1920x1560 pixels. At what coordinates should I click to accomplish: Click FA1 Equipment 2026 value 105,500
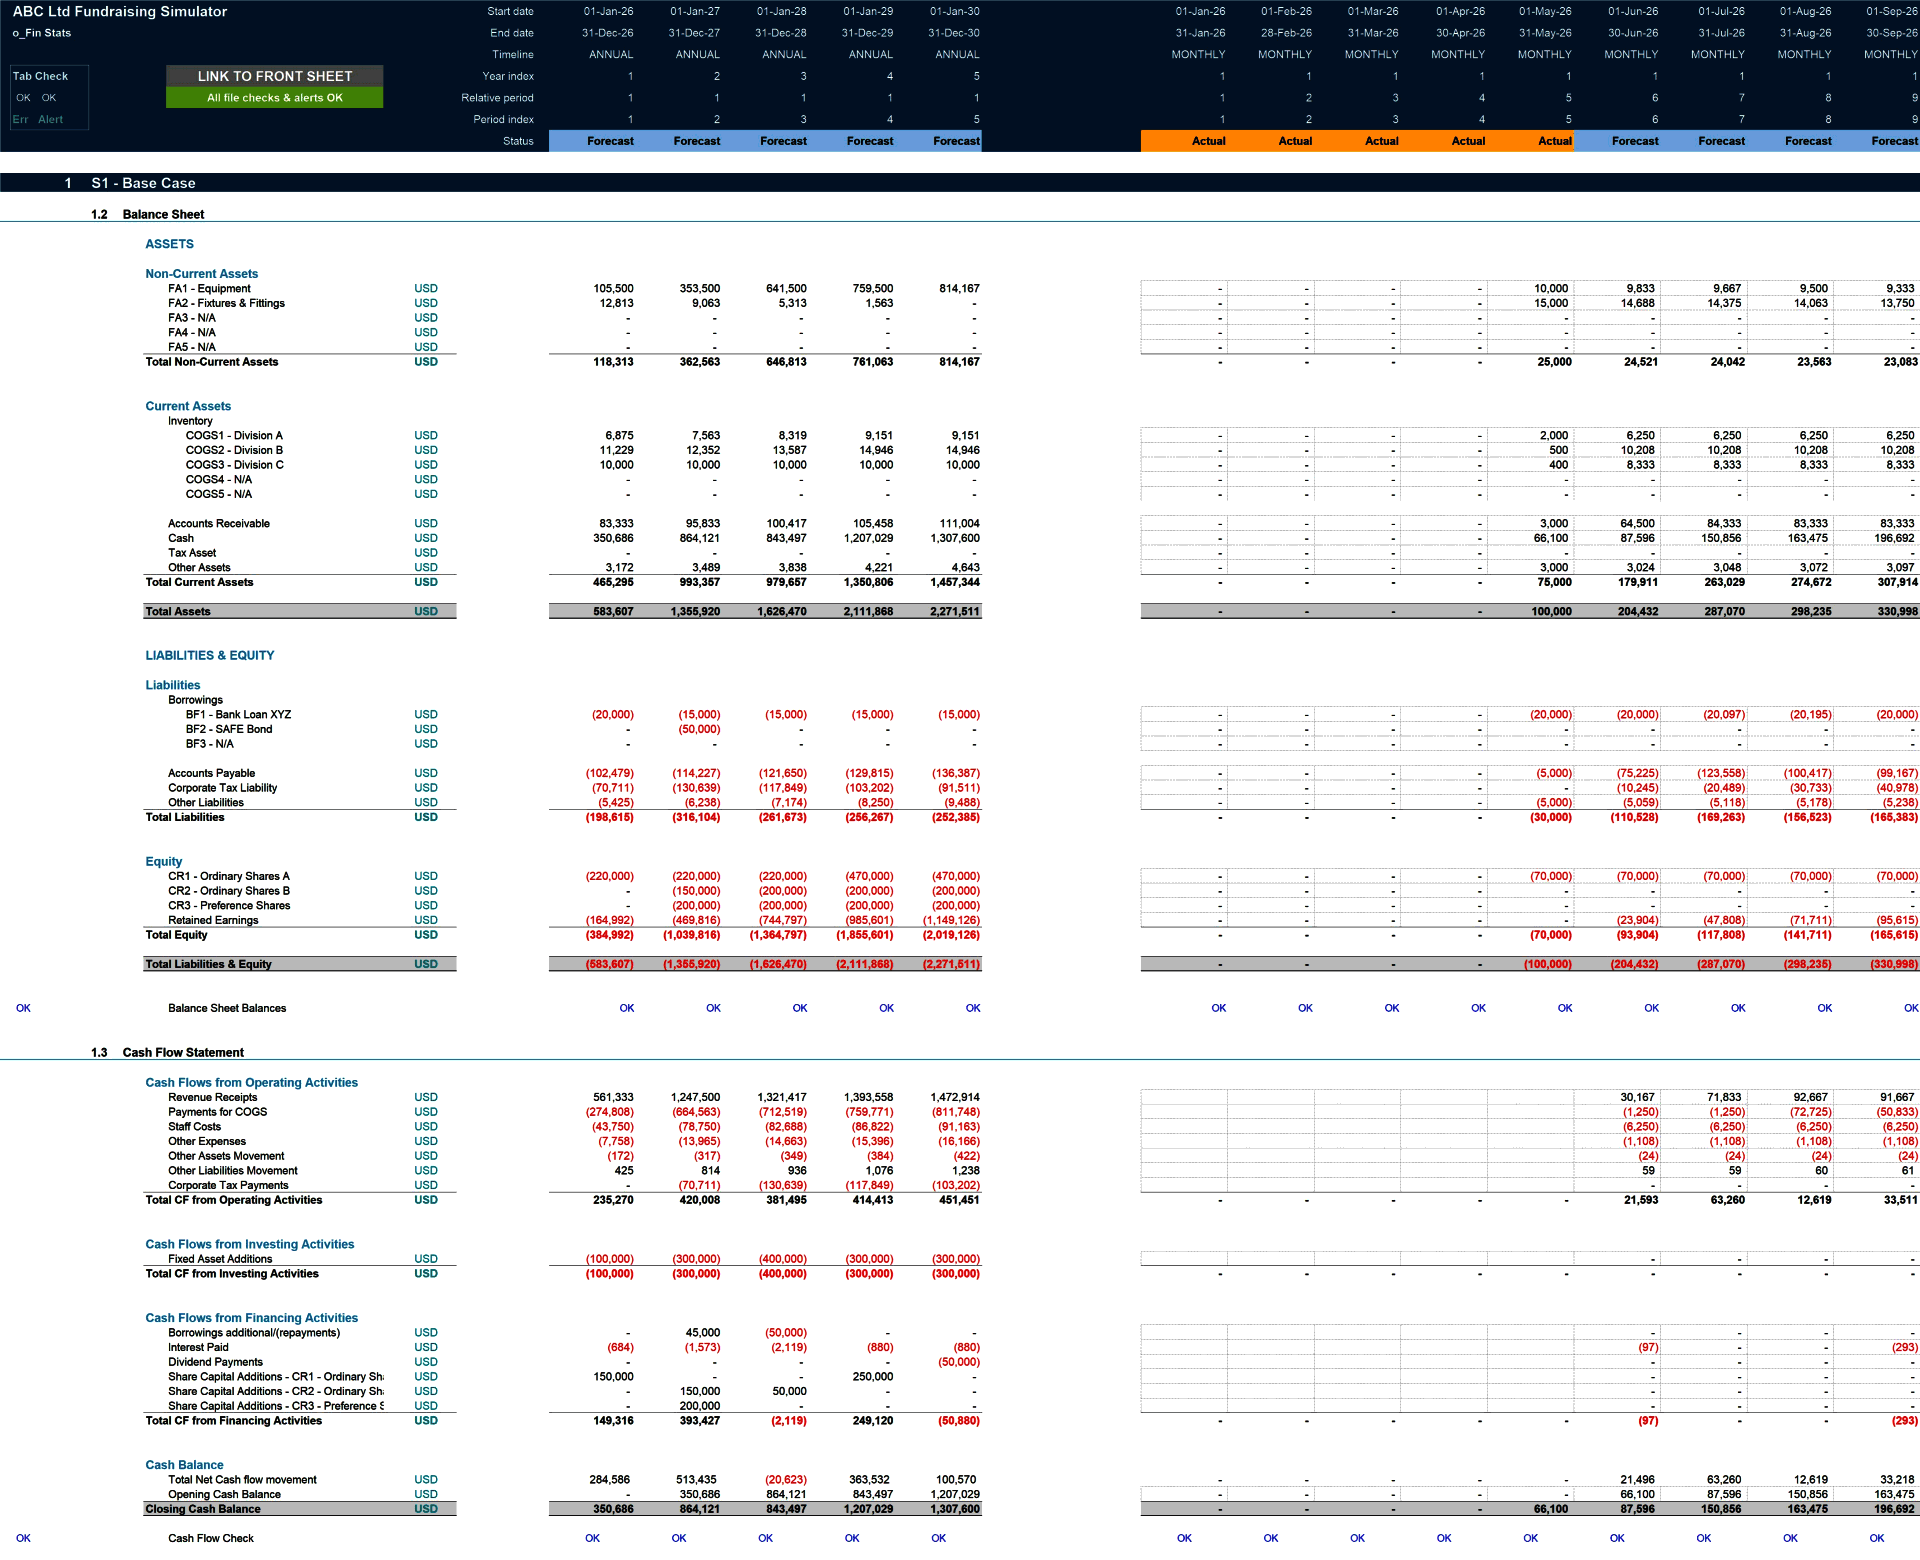(x=613, y=289)
